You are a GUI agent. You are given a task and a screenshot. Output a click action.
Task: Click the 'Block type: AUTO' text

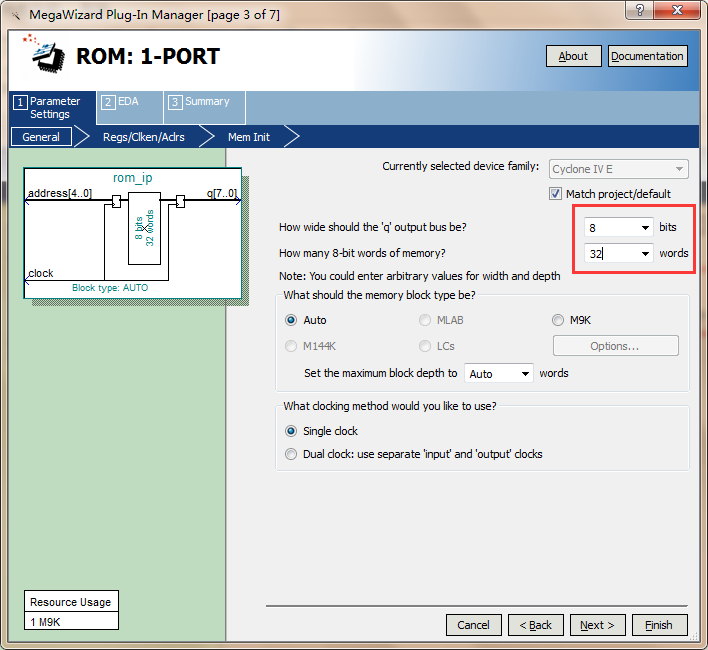coord(110,288)
